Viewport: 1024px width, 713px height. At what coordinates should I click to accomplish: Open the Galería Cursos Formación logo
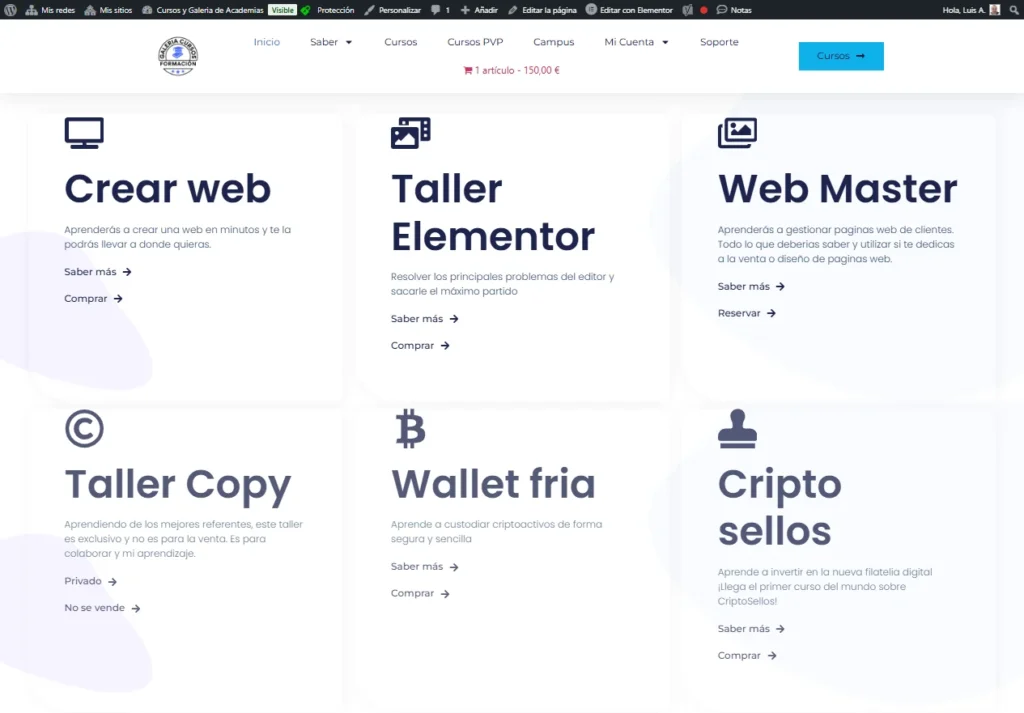[x=178, y=57]
